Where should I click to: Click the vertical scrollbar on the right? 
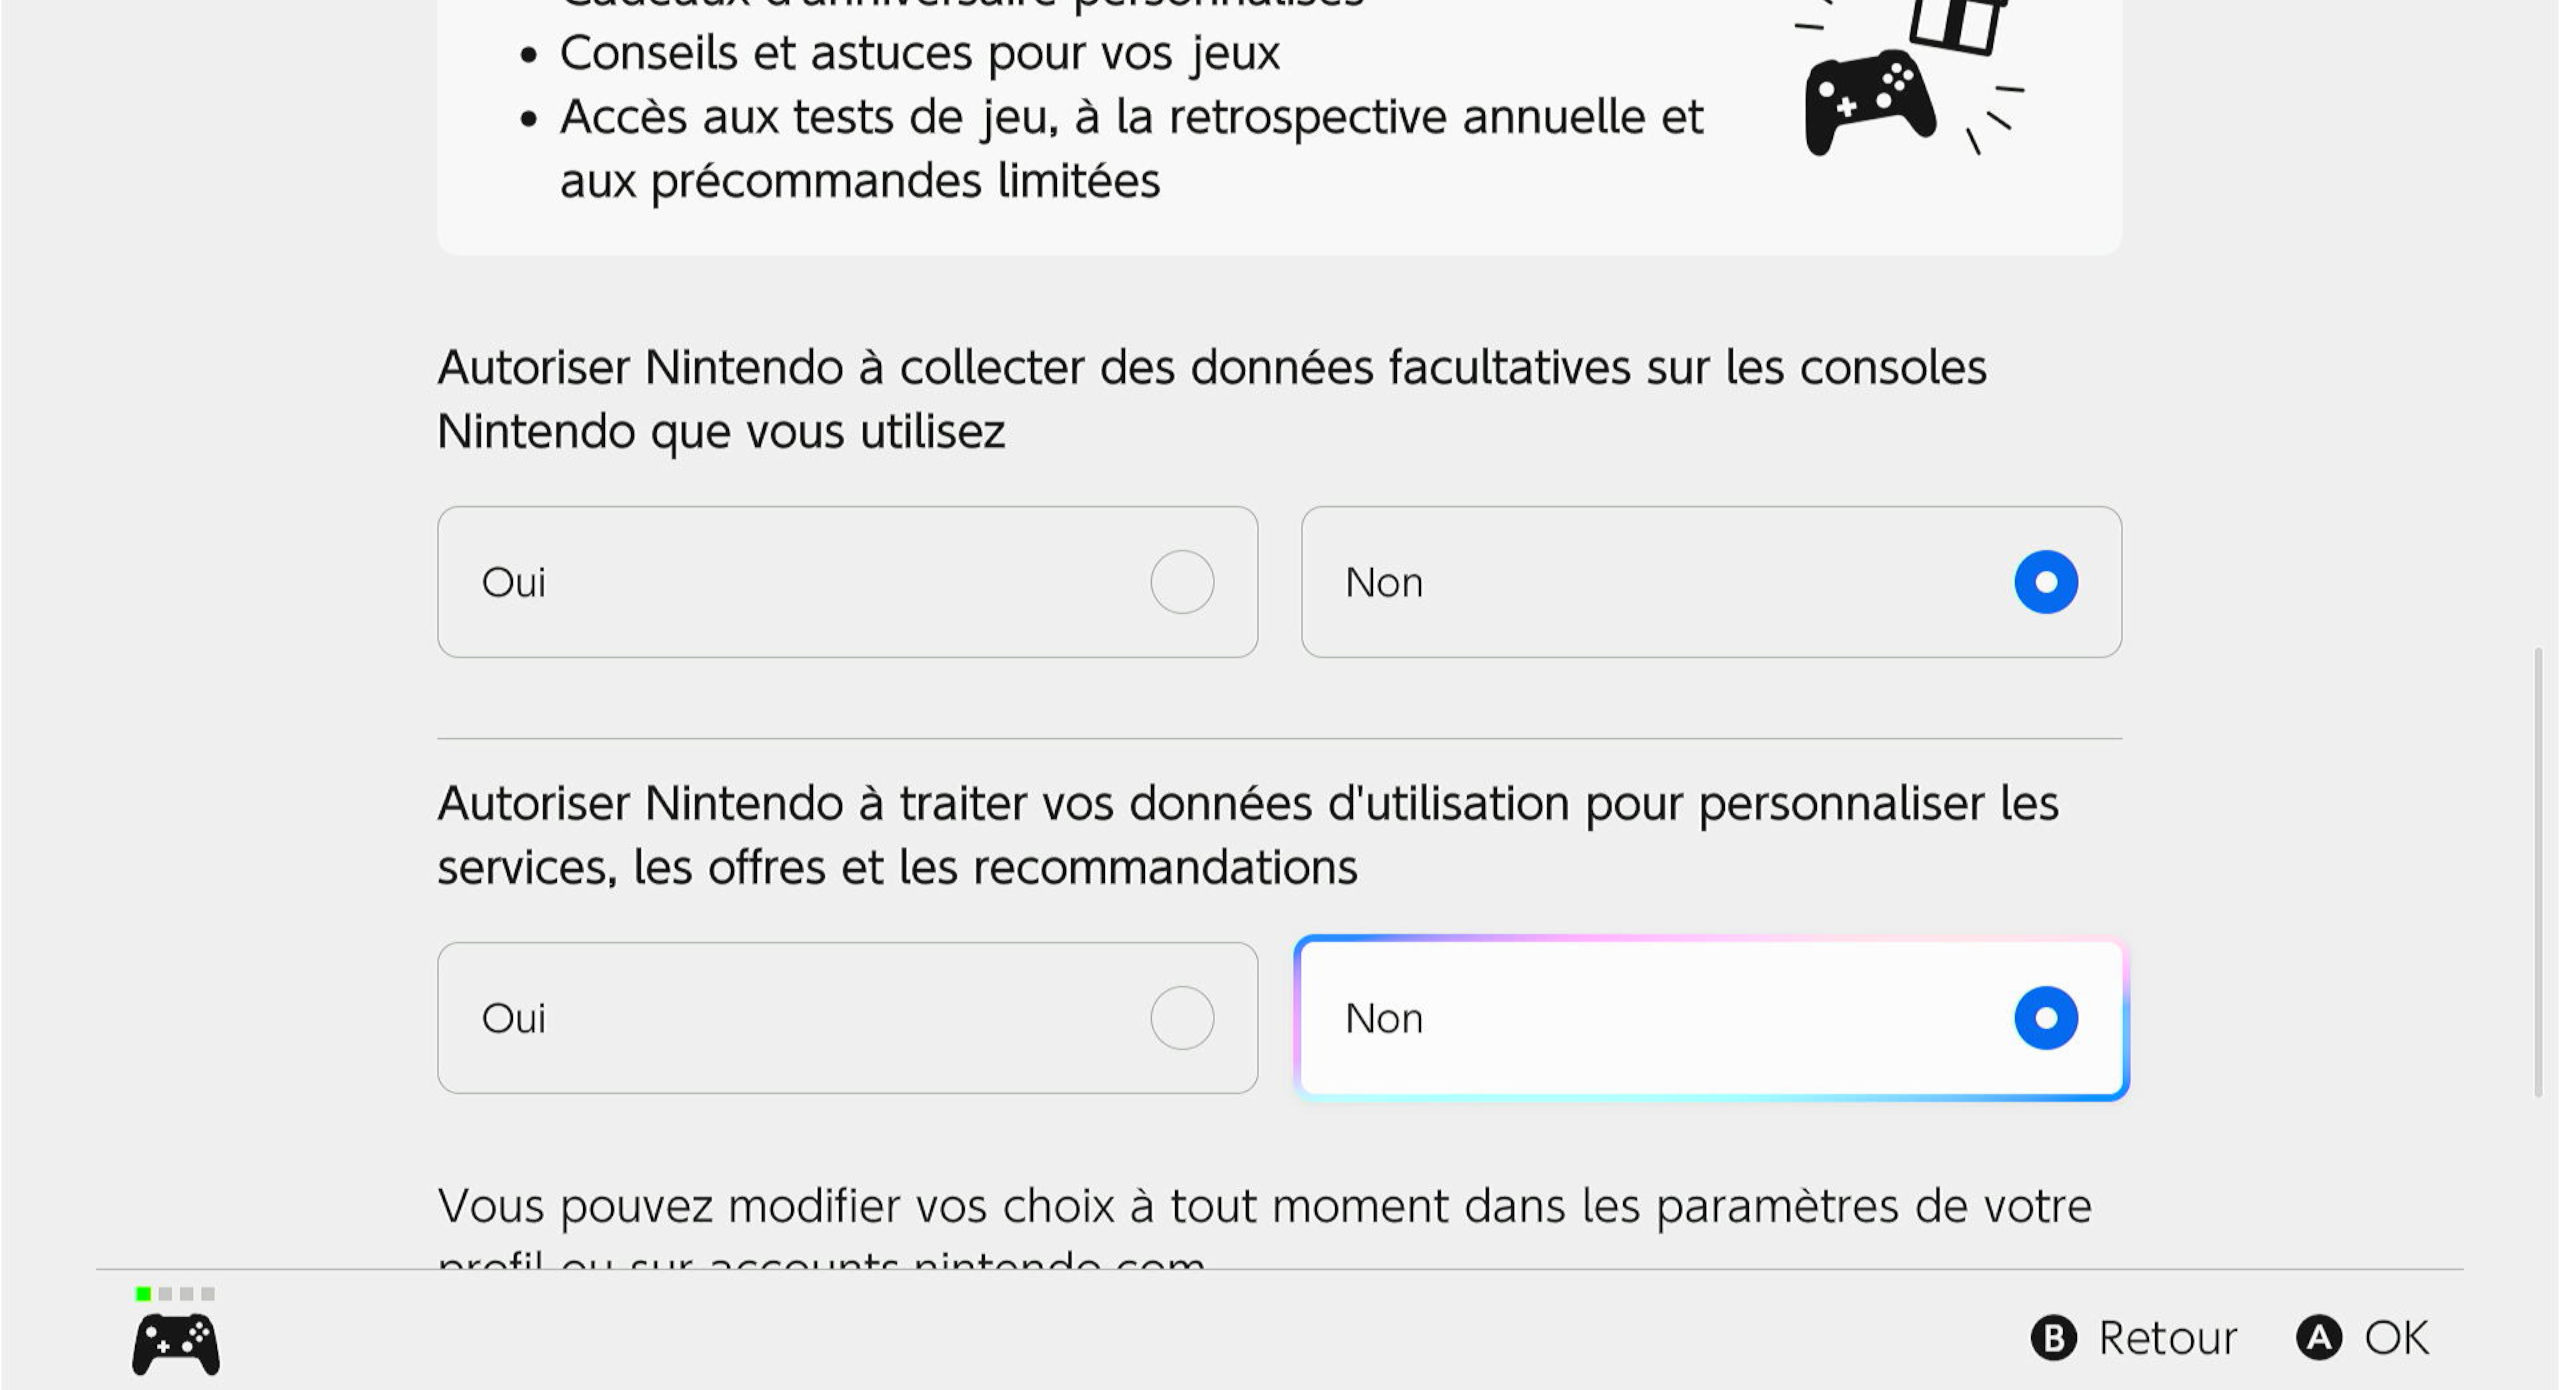click(x=2538, y=872)
